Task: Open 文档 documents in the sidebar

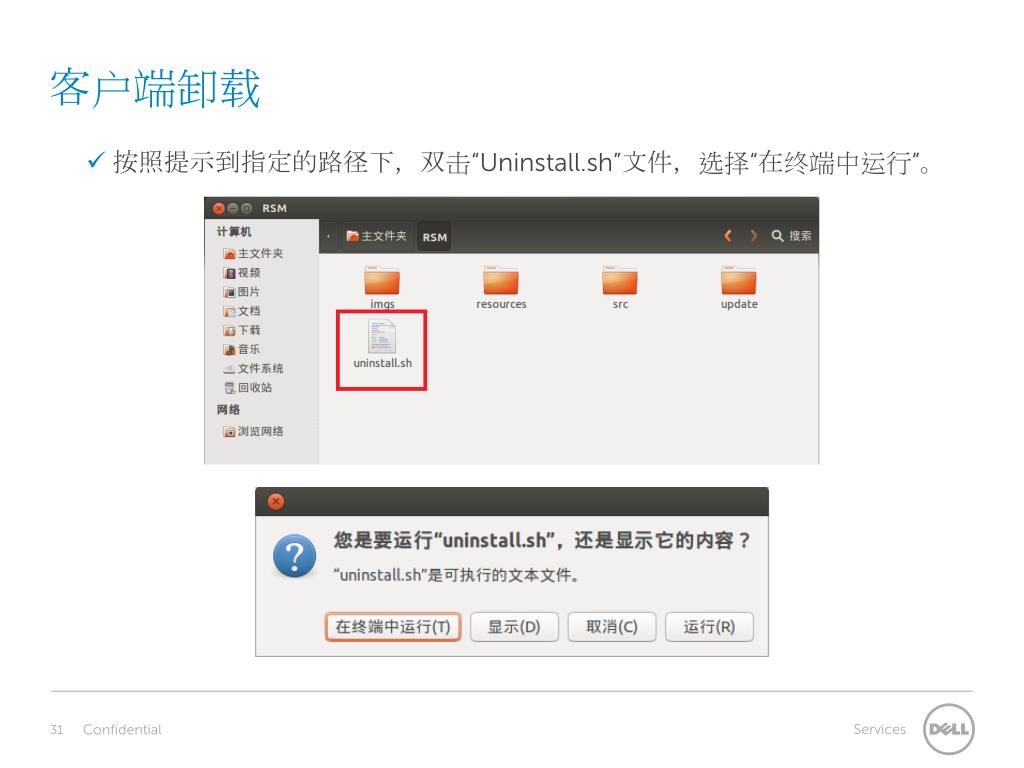Action: click(242, 311)
